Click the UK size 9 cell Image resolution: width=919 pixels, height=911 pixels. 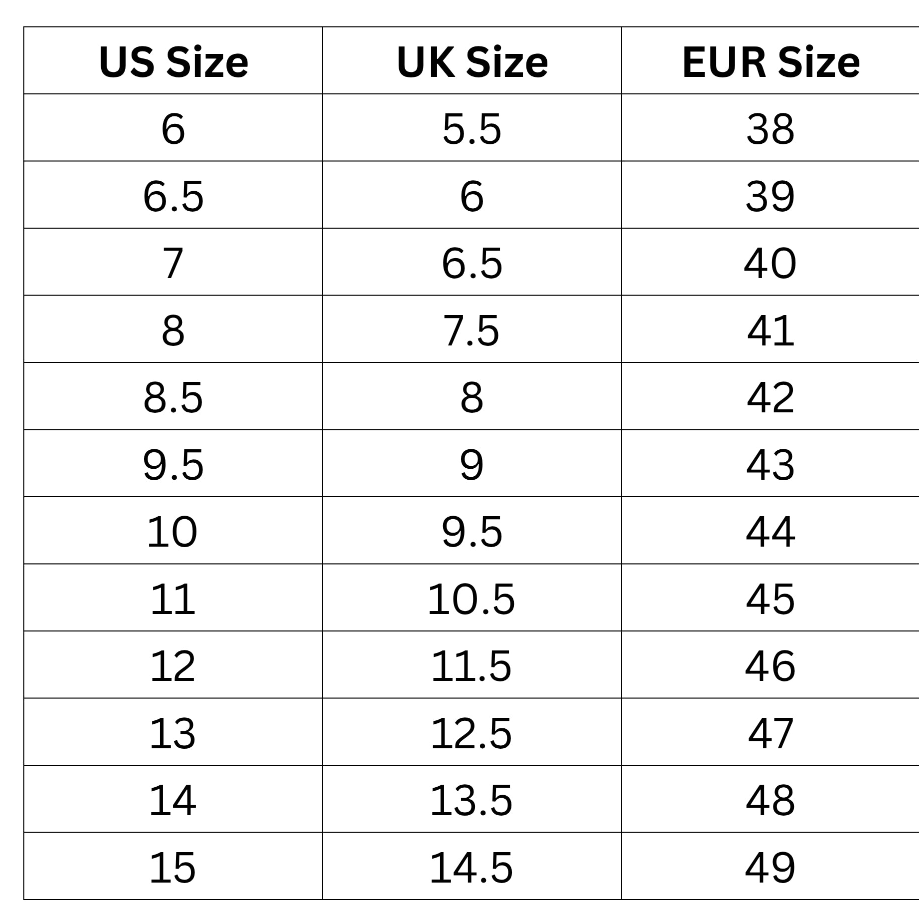click(472, 464)
